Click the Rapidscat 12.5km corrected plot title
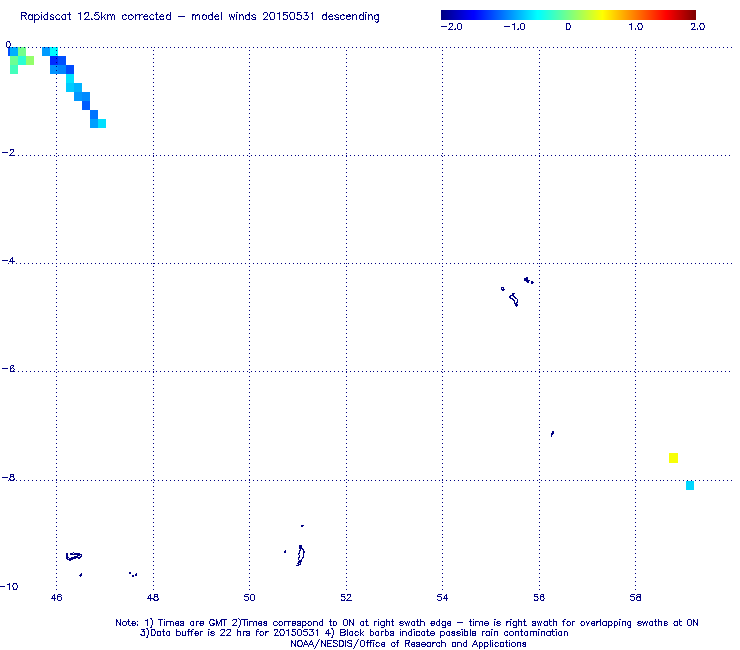Screen dimensions: 740x650 [200, 17]
